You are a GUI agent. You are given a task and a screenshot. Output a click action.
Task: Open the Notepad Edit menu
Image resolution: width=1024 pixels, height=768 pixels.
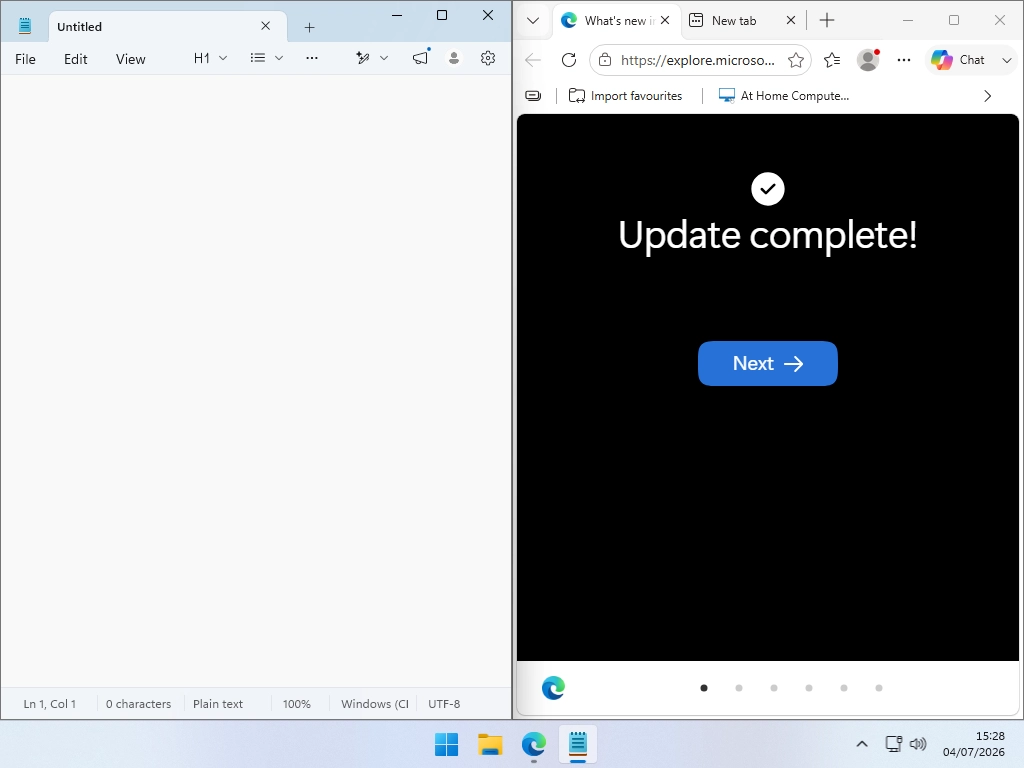click(x=76, y=59)
